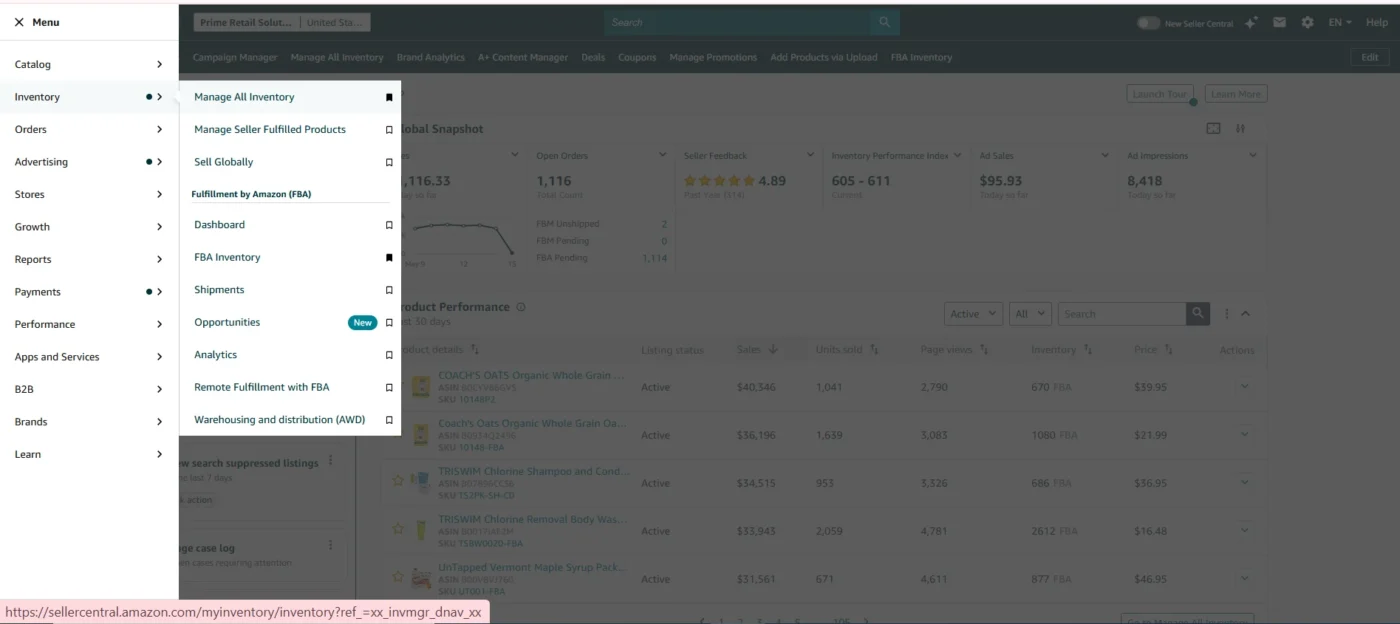
Task: Open the Active status dropdown
Action: (973, 314)
